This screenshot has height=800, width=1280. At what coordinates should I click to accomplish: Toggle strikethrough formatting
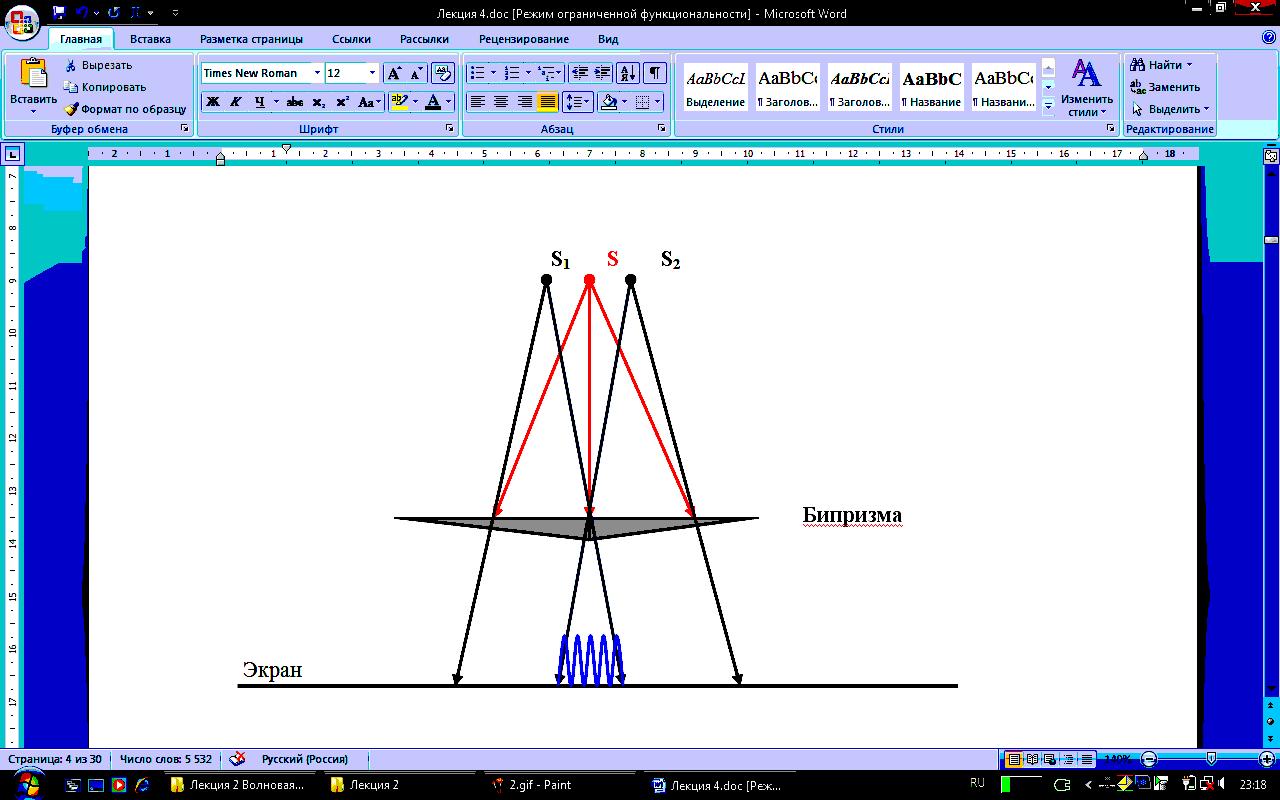coord(294,102)
